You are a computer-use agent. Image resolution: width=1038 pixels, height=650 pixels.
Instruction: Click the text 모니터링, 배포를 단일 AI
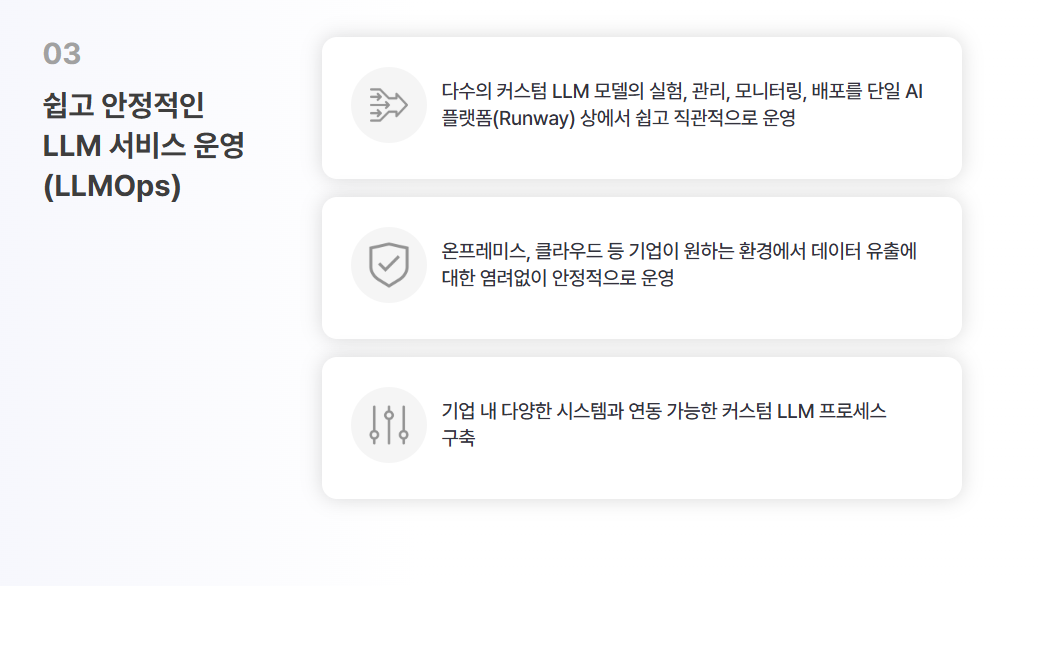point(829,91)
